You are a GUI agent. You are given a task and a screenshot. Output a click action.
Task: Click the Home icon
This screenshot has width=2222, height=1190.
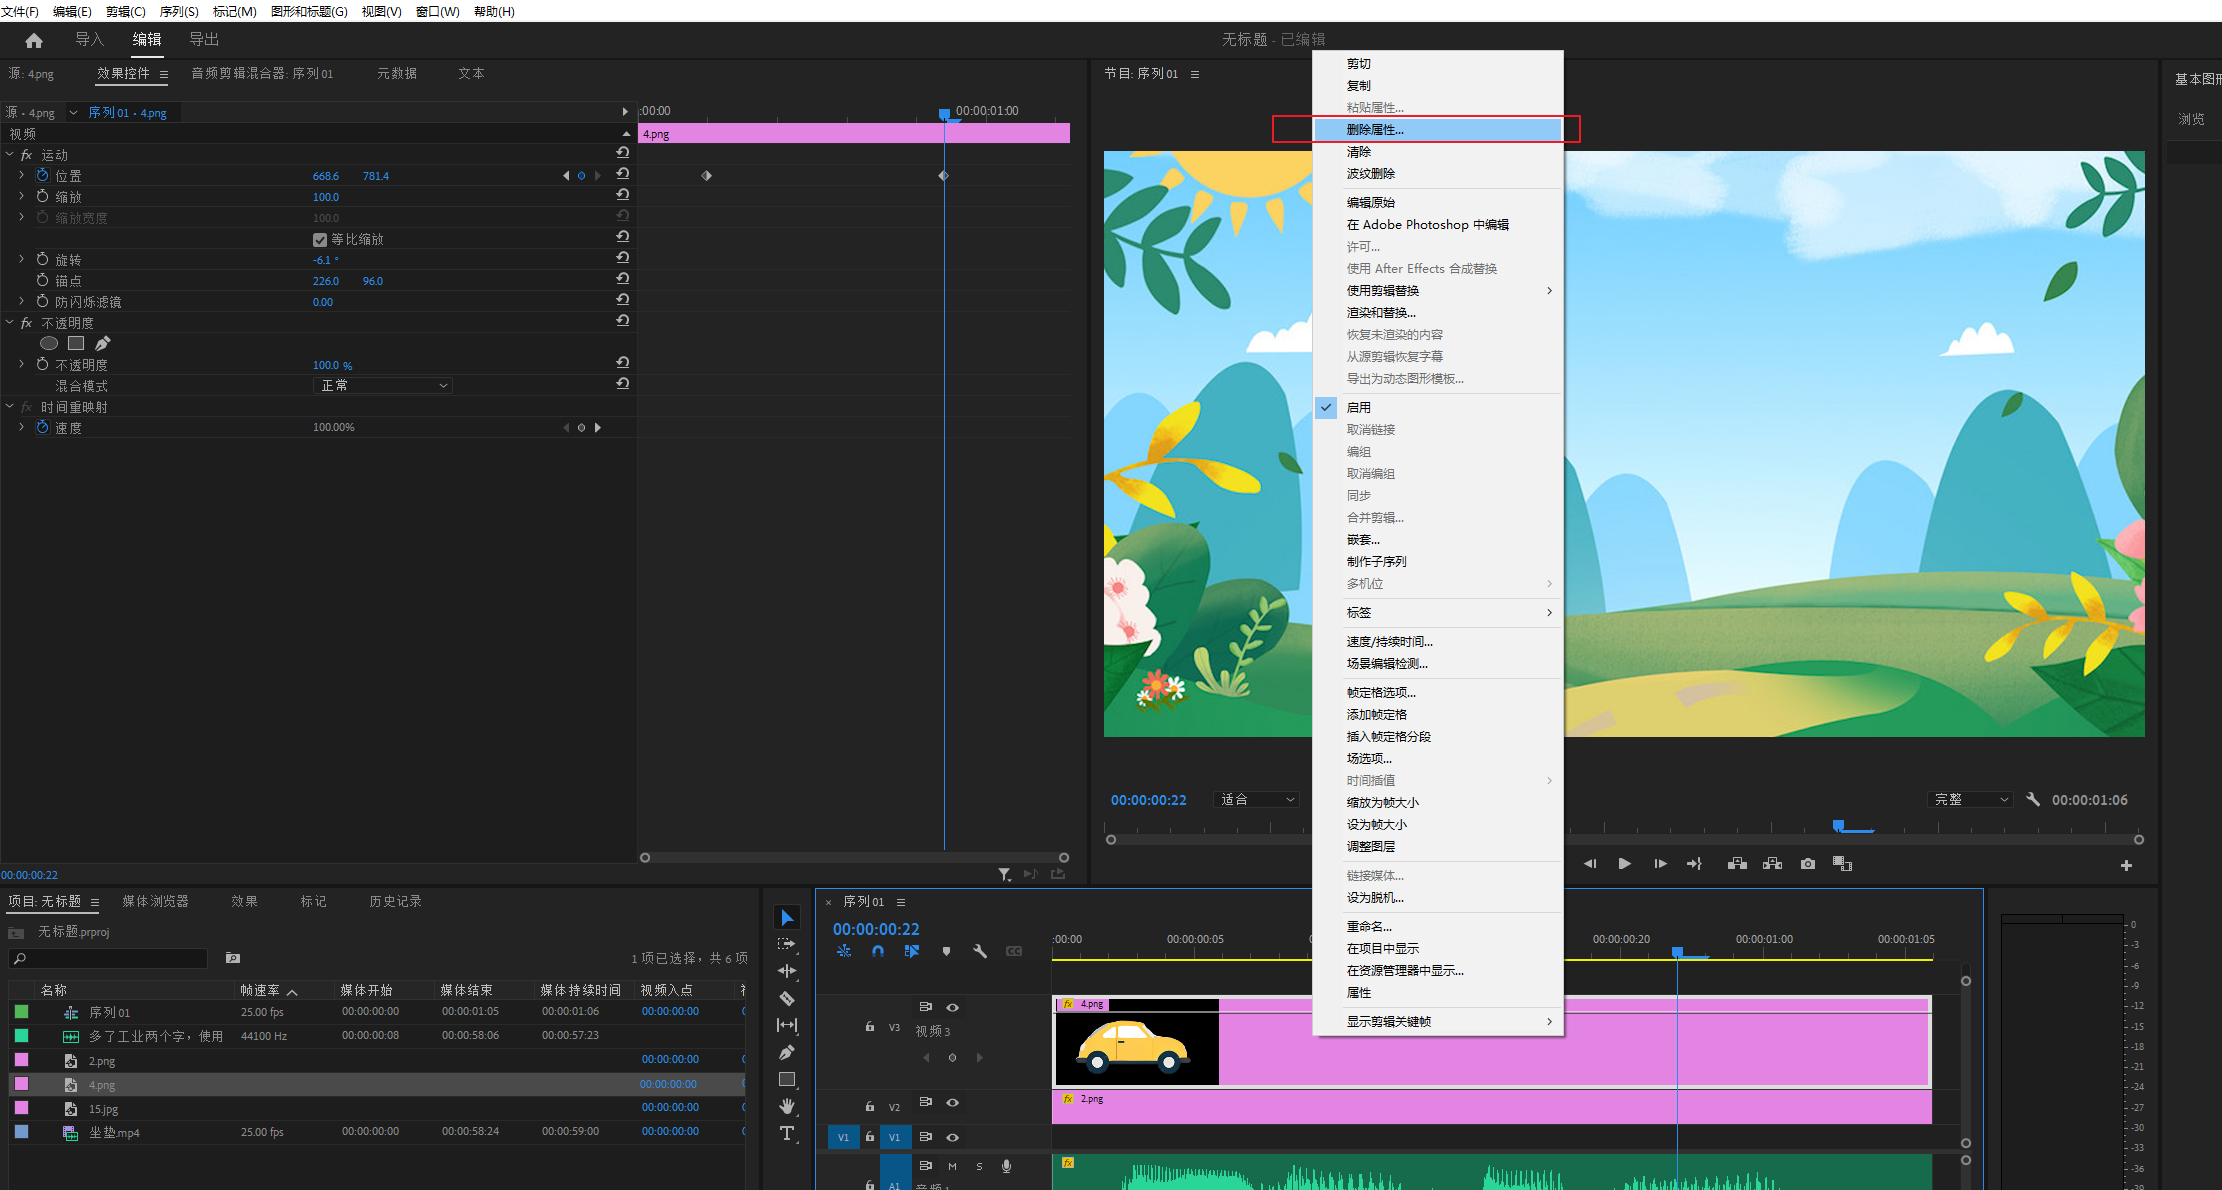34,40
